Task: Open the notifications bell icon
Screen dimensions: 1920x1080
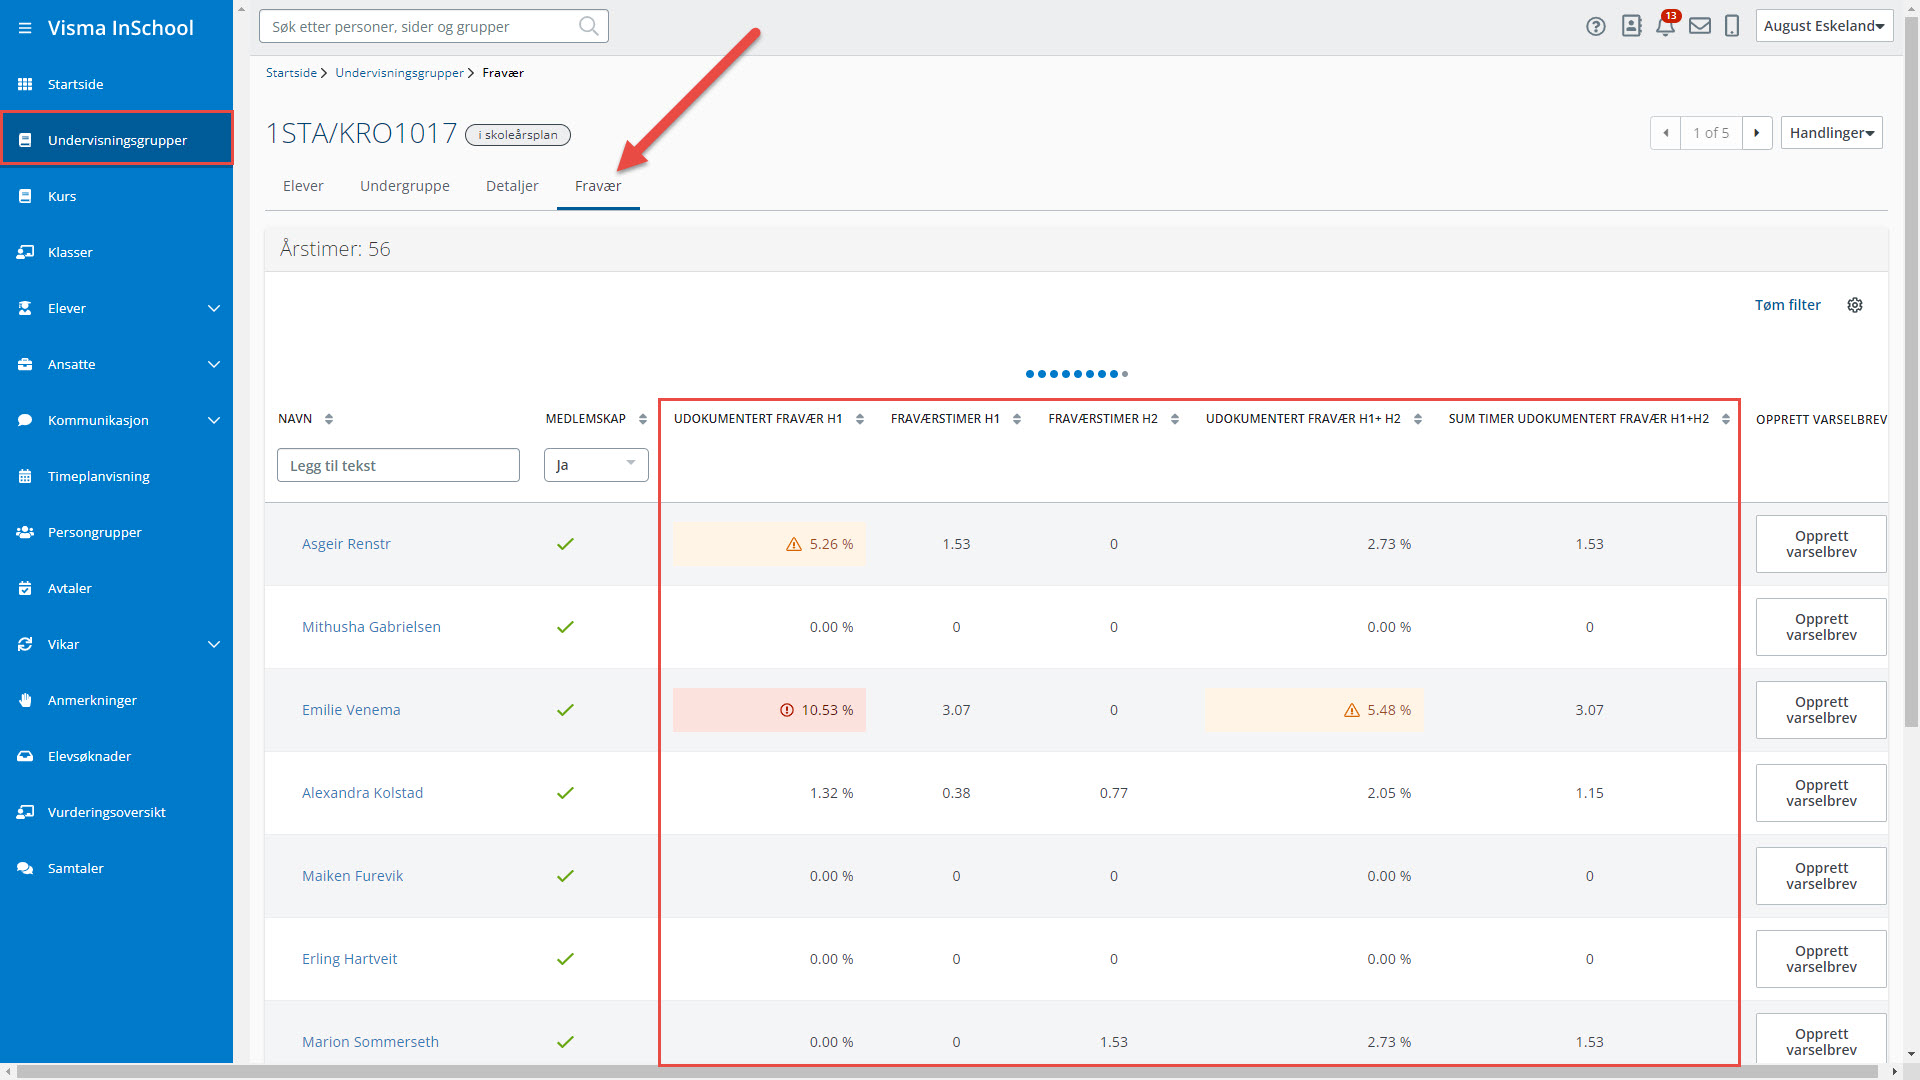Action: 1665,27
